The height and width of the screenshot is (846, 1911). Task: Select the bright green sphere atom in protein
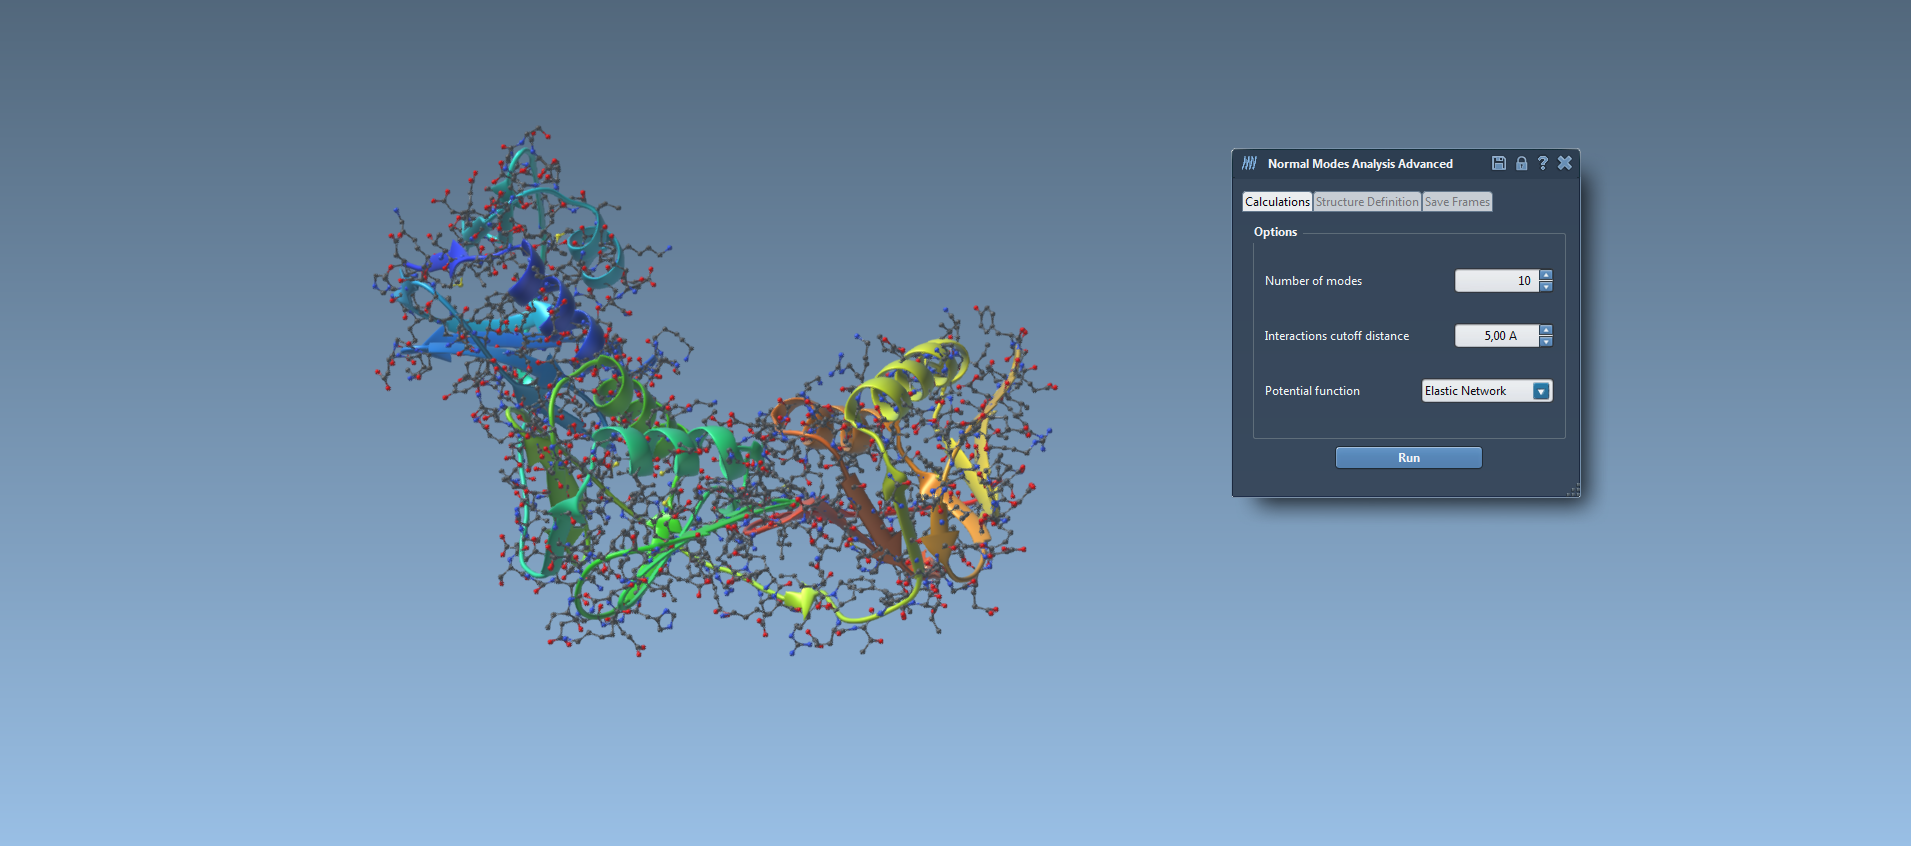[664, 525]
